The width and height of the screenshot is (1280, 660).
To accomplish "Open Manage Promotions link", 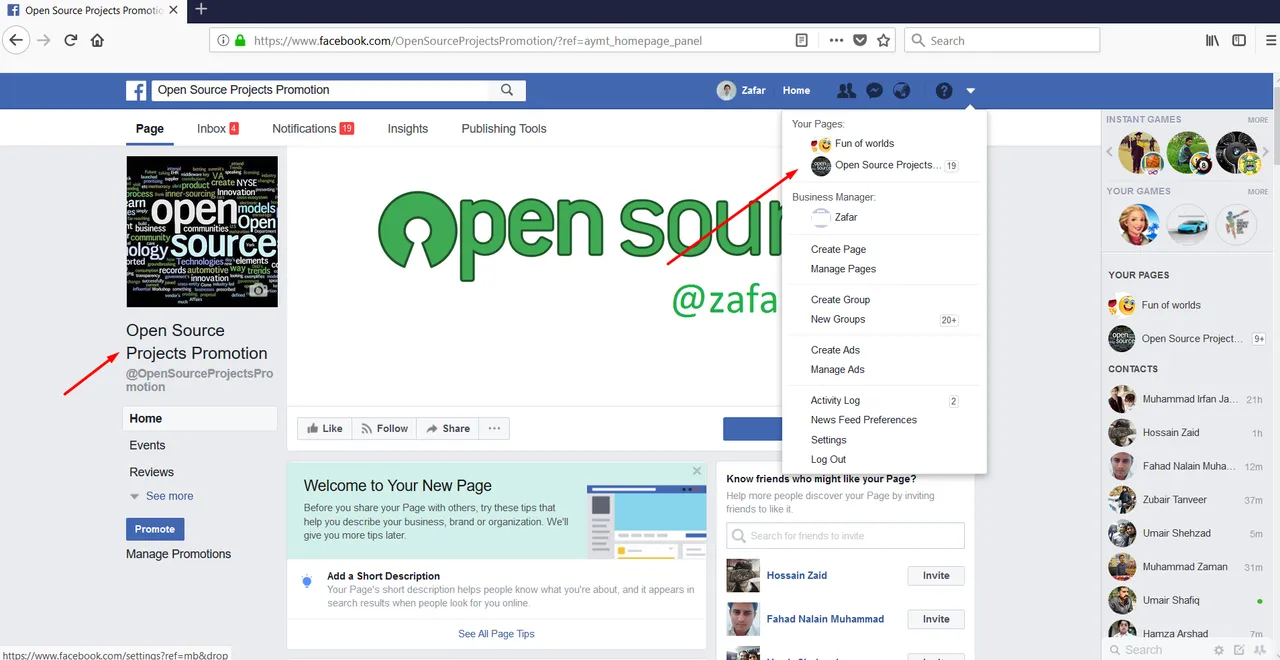I will (178, 554).
